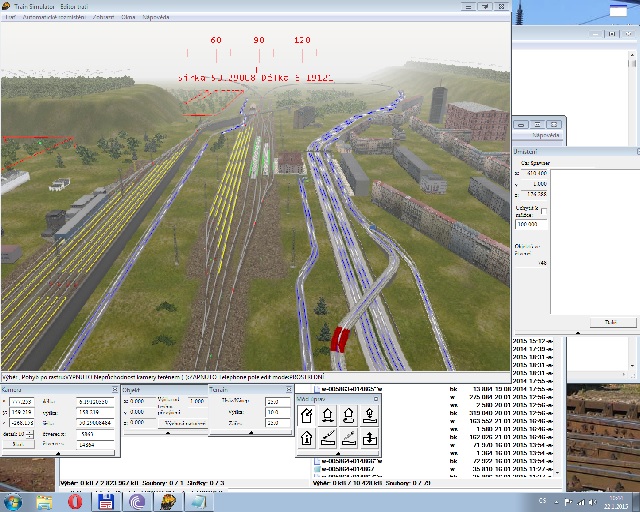This screenshot has width=640, height=512.
Task: Click the Skok button in Kamera panel
Action: 18,444
